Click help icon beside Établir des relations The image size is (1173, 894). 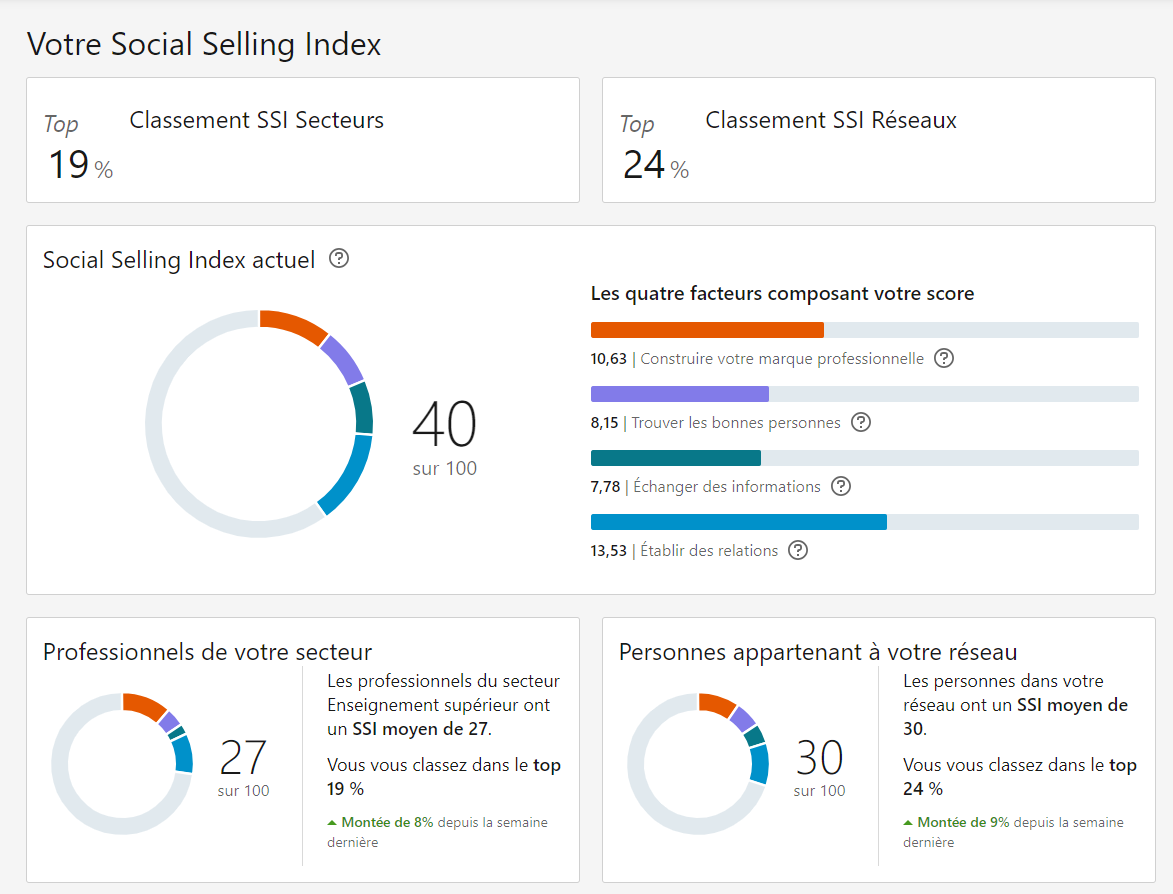coord(797,550)
